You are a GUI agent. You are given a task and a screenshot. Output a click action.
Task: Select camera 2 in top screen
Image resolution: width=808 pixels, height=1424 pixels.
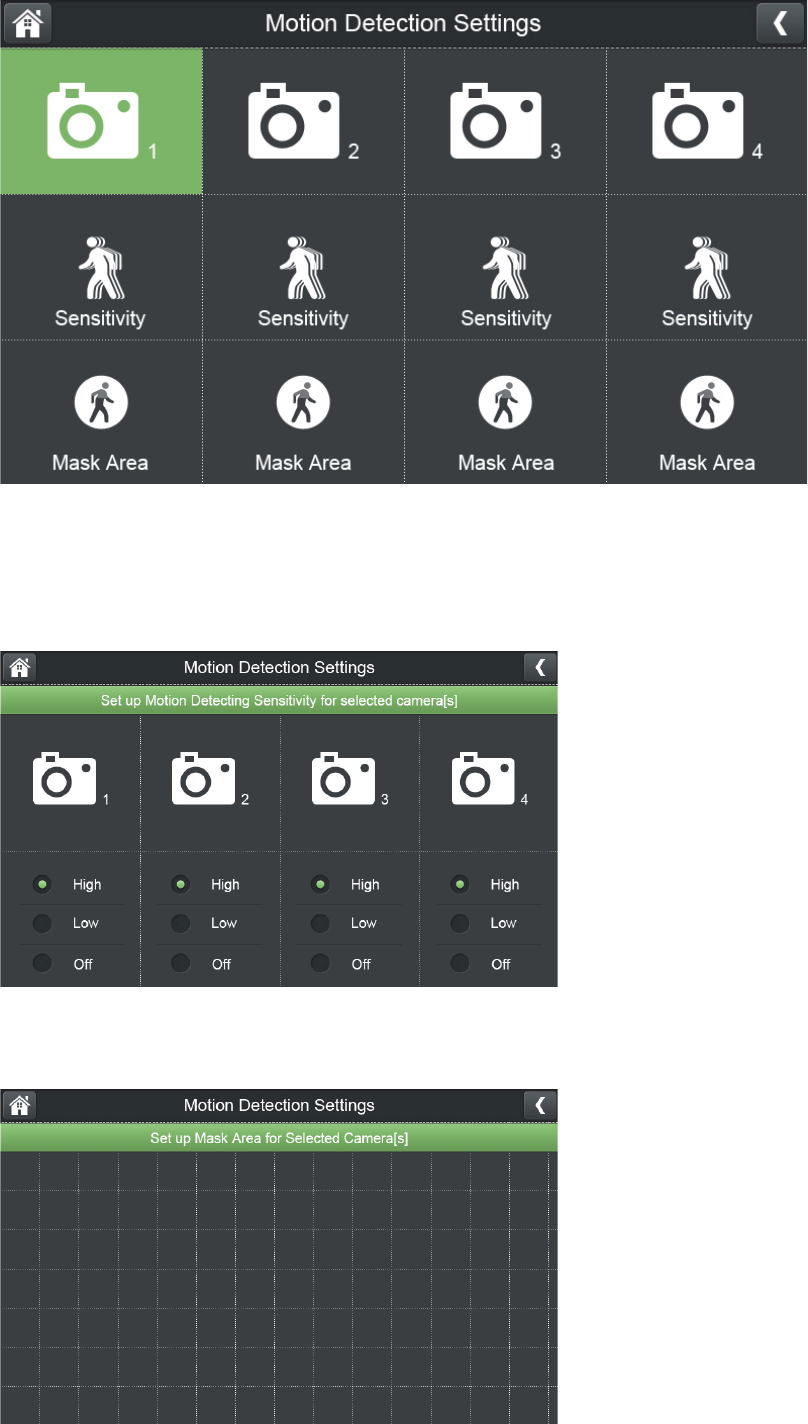pos(303,121)
